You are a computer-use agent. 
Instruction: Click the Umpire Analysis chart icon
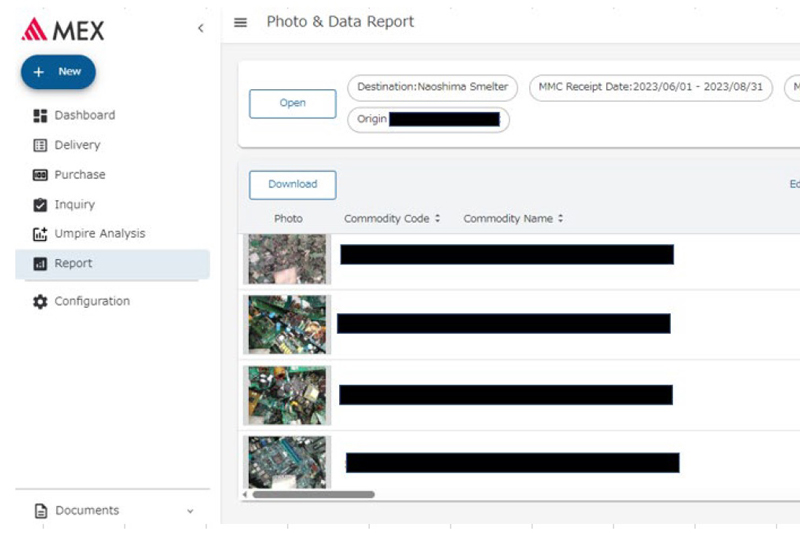(41, 234)
